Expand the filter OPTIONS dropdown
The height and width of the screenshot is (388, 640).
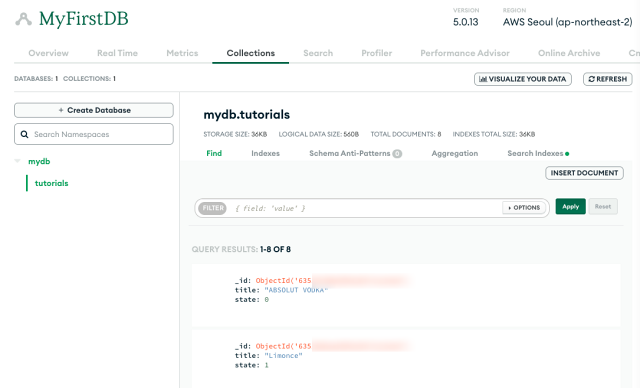click(x=524, y=208)
